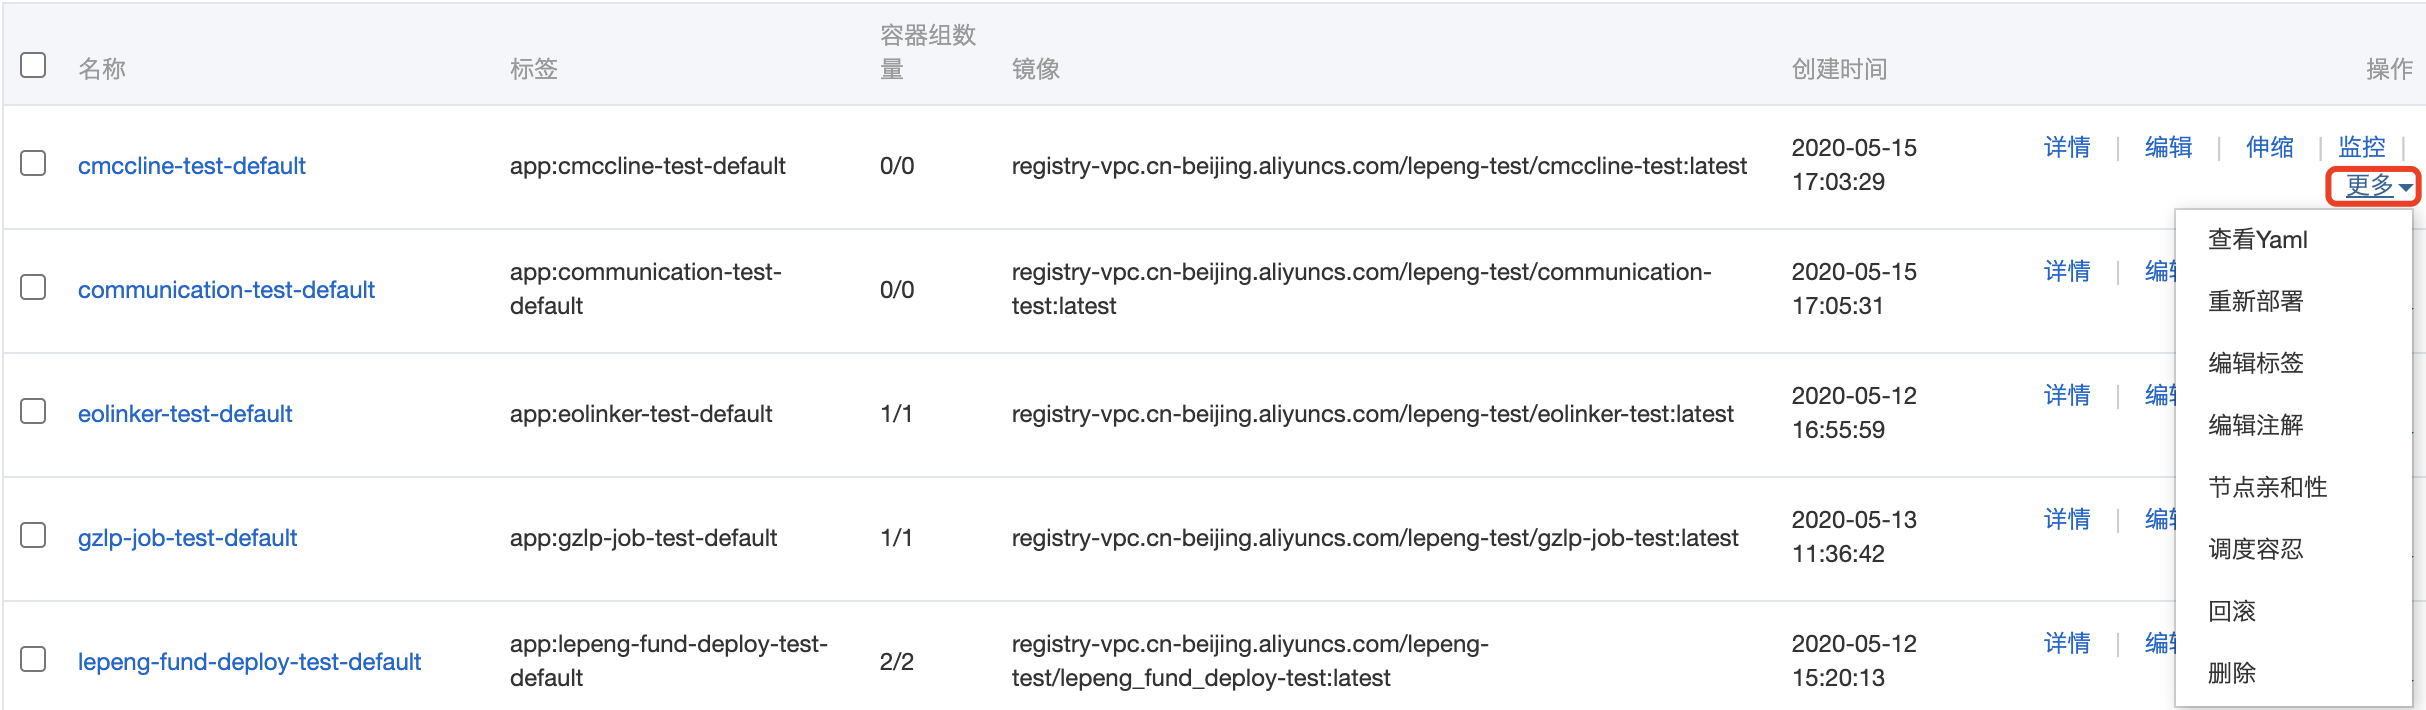
Task: Open the 更多 dropdown for cmccline-test-default
Action: pyautogui.click(x=2373, y=186)
